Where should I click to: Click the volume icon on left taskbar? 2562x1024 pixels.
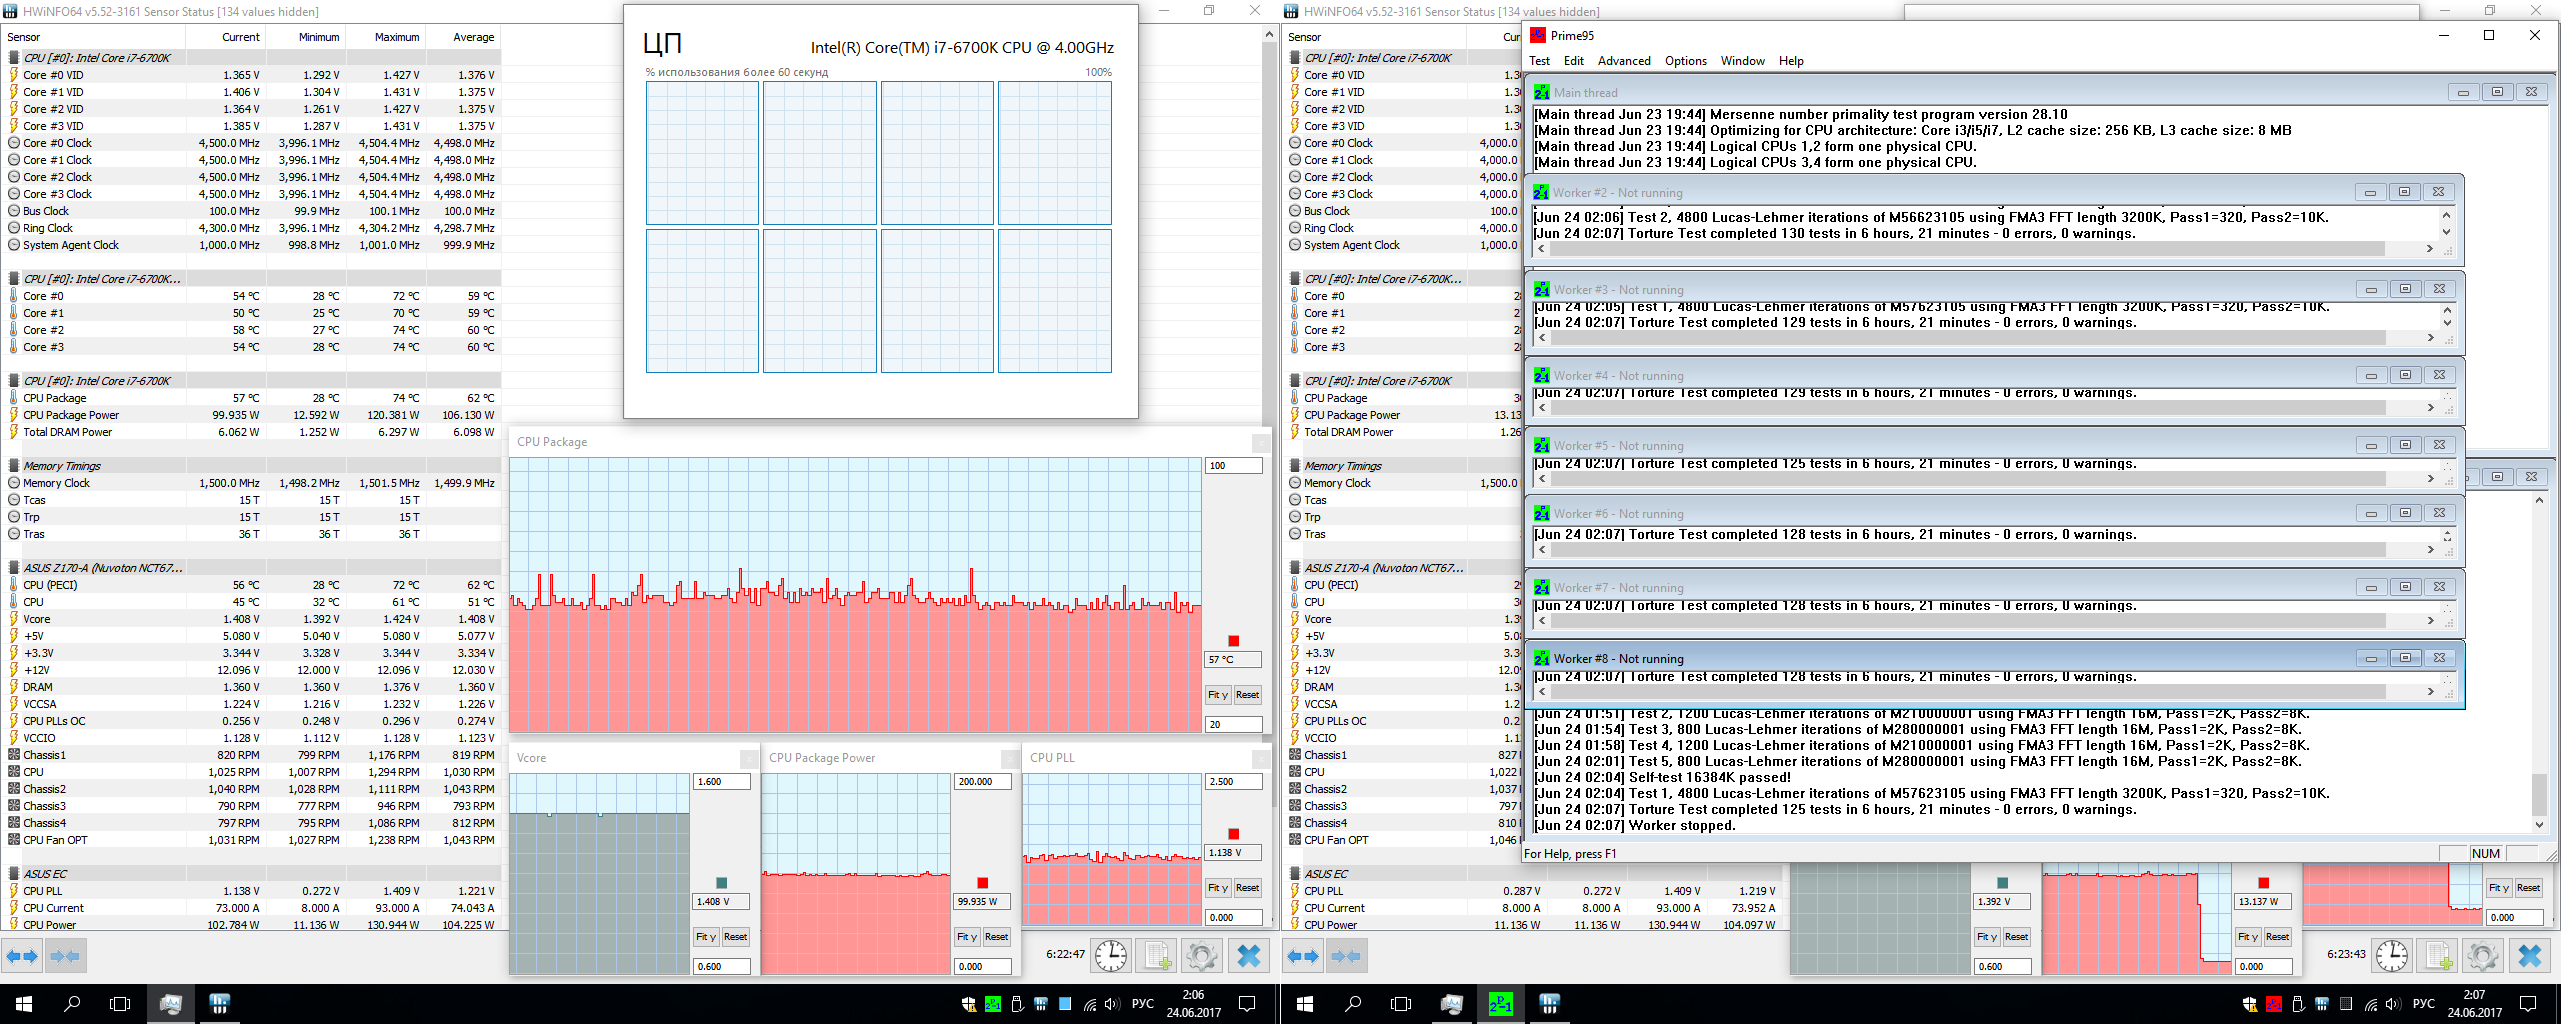coord(1112,1004)
